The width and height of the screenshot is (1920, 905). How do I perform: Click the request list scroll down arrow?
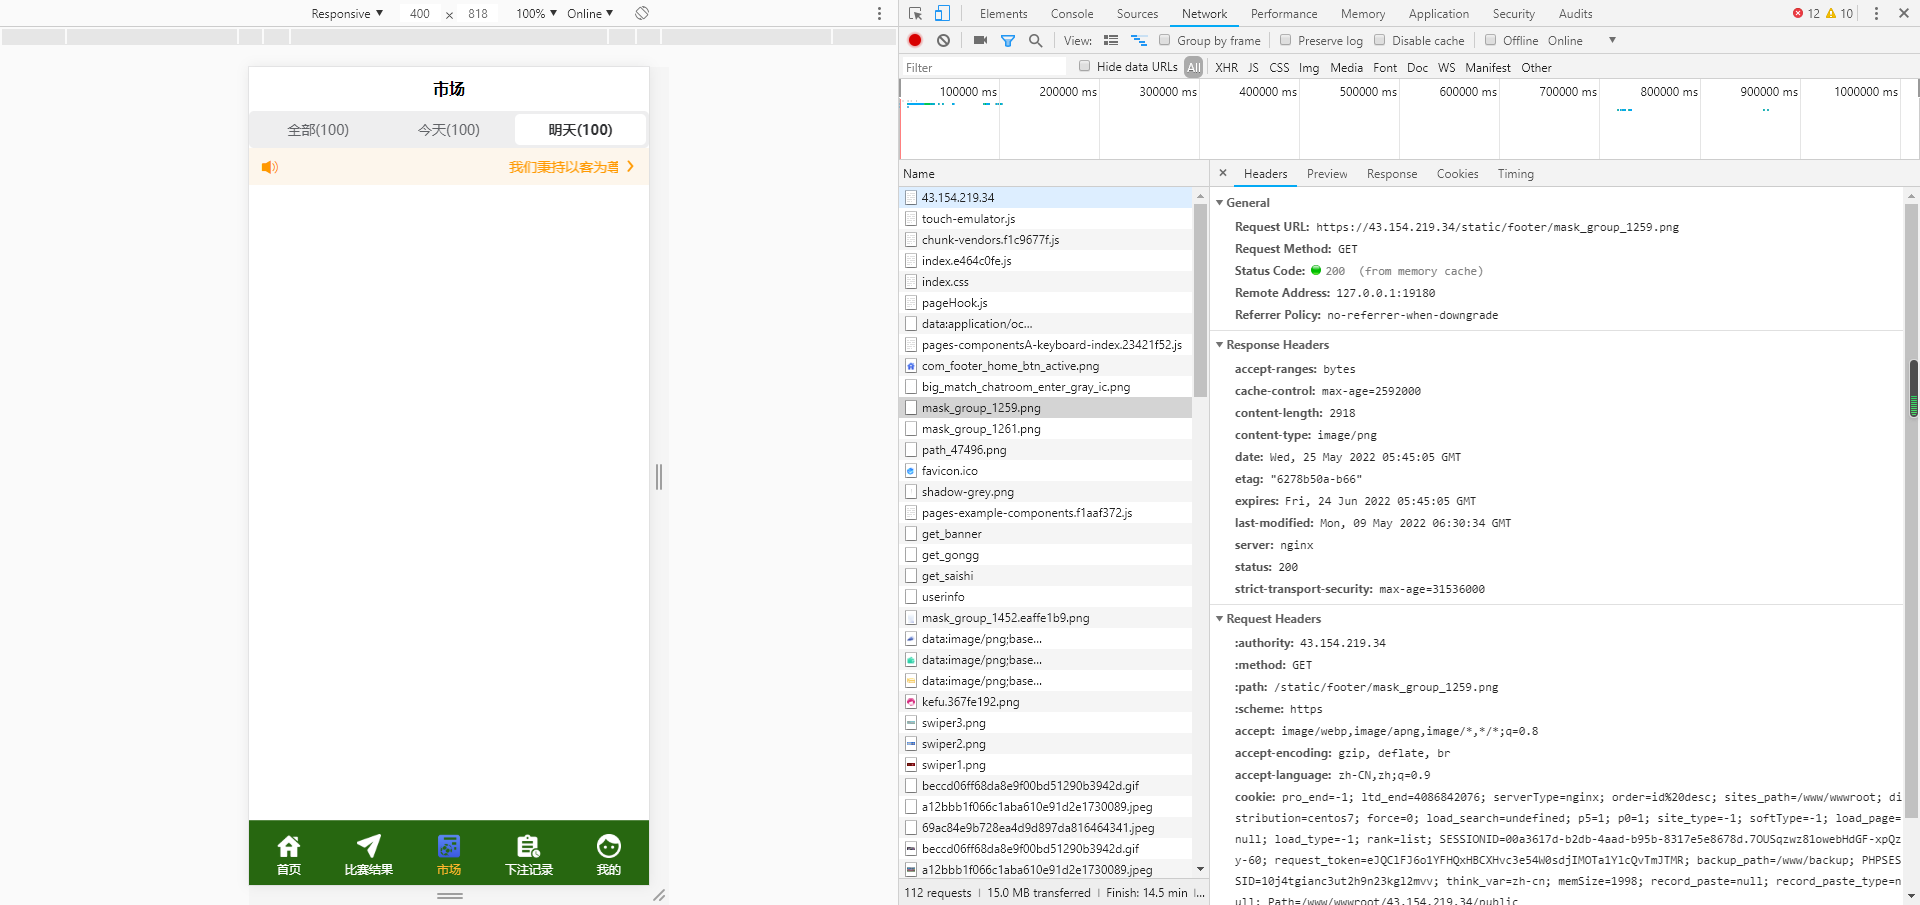(1200, 869)
